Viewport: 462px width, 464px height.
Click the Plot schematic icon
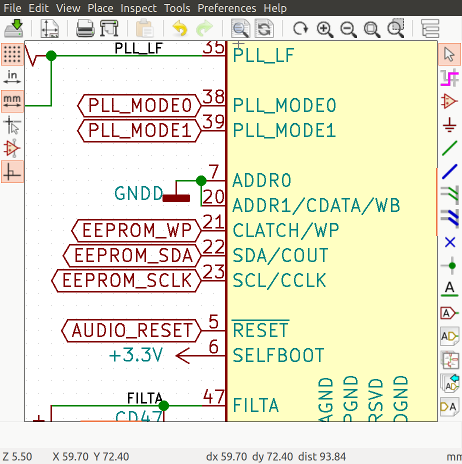(109, 29)
